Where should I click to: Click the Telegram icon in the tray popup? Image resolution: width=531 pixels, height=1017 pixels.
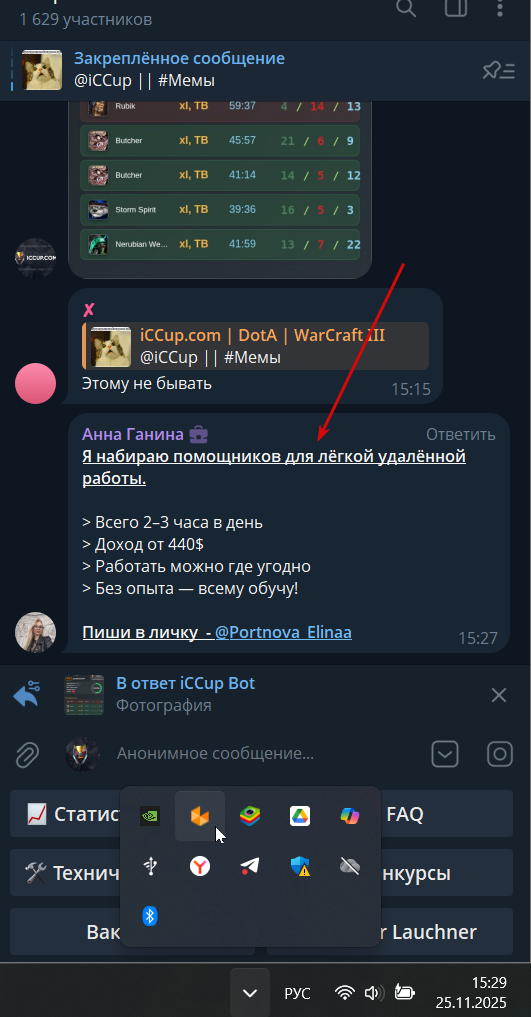click(x=250, y=866)
